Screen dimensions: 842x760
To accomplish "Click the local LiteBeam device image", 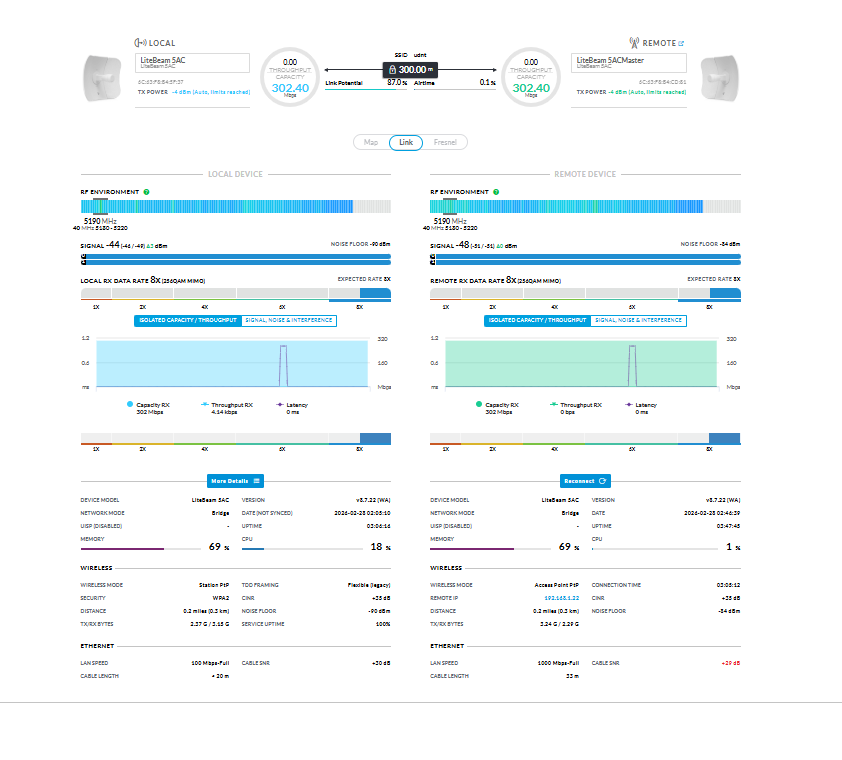I will pyautogui.click(x=101, y=75).
